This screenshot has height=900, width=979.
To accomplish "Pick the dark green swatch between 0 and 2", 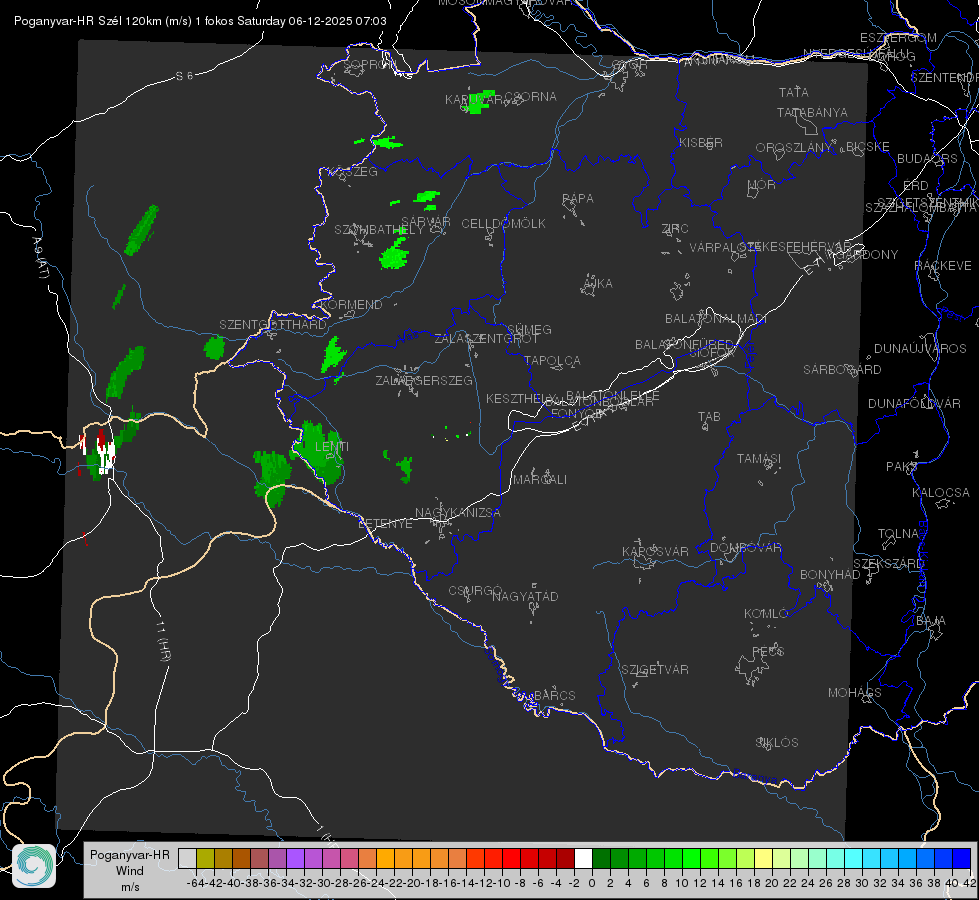I will click(x=601, y=858).
